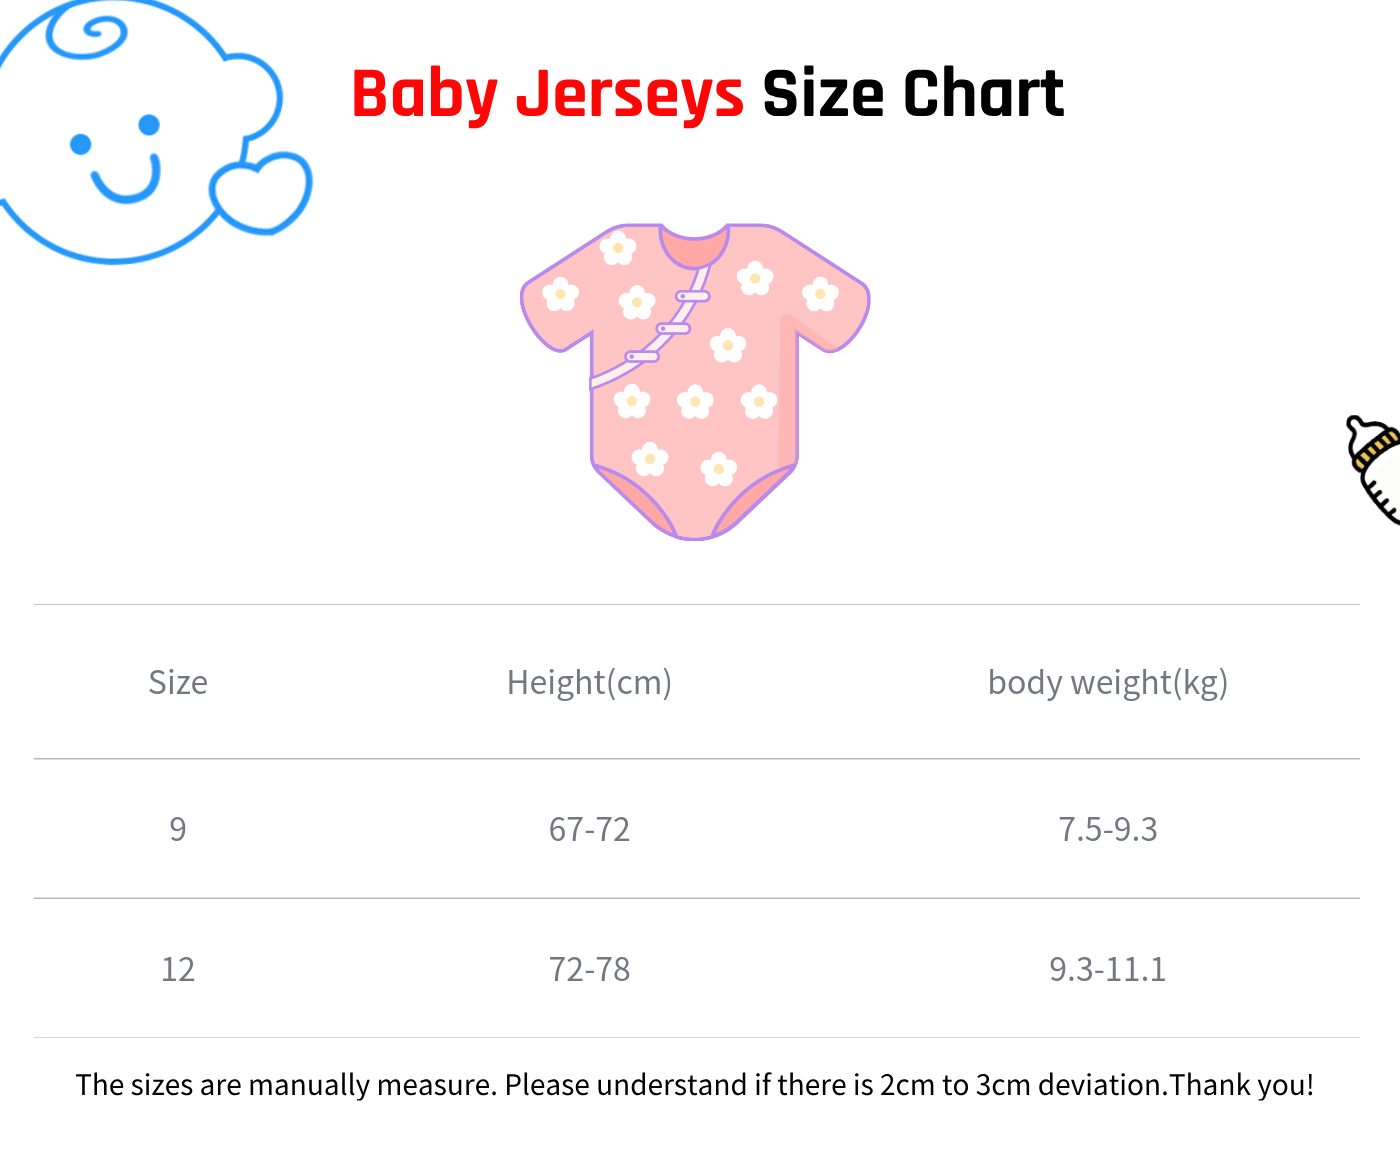Click the black "Size Chart" heading text
The width and height of the screenshot is (1400, 1161).
coord(912,94)
